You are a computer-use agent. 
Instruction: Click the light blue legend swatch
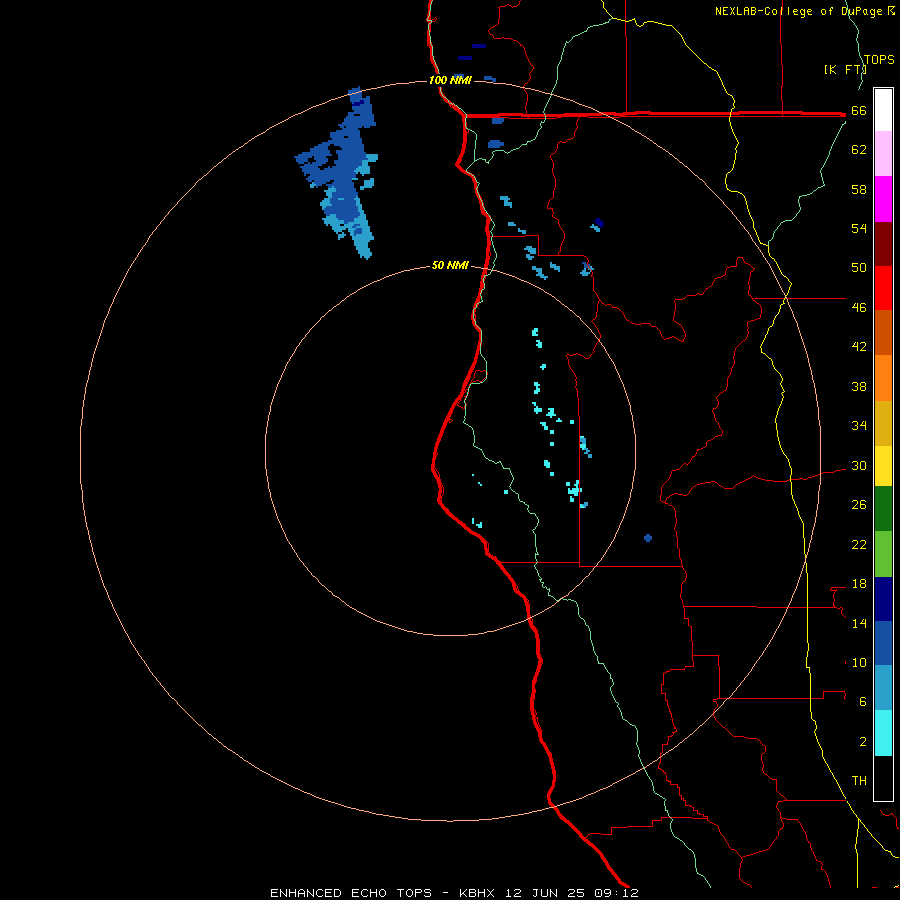[x=883, y=688]
